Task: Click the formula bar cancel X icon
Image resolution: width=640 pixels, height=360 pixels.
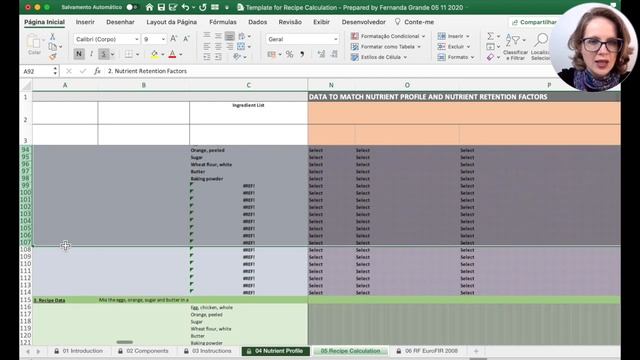Action: [x=69, y=71]
